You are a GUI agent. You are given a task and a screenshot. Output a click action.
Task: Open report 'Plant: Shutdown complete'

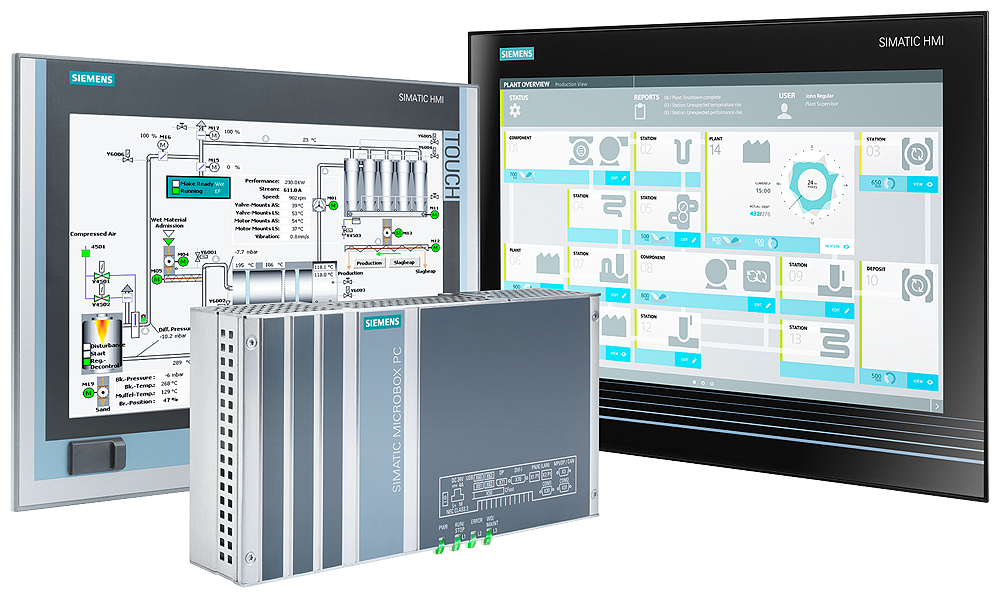pyautogui.click(x=692, y=98)
